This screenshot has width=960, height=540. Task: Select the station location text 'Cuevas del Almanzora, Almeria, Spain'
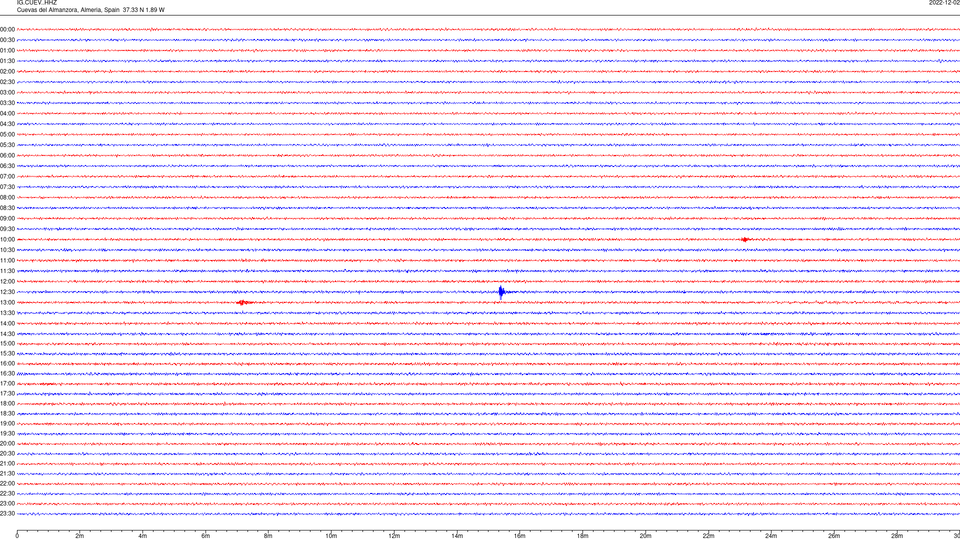(68, 10)
